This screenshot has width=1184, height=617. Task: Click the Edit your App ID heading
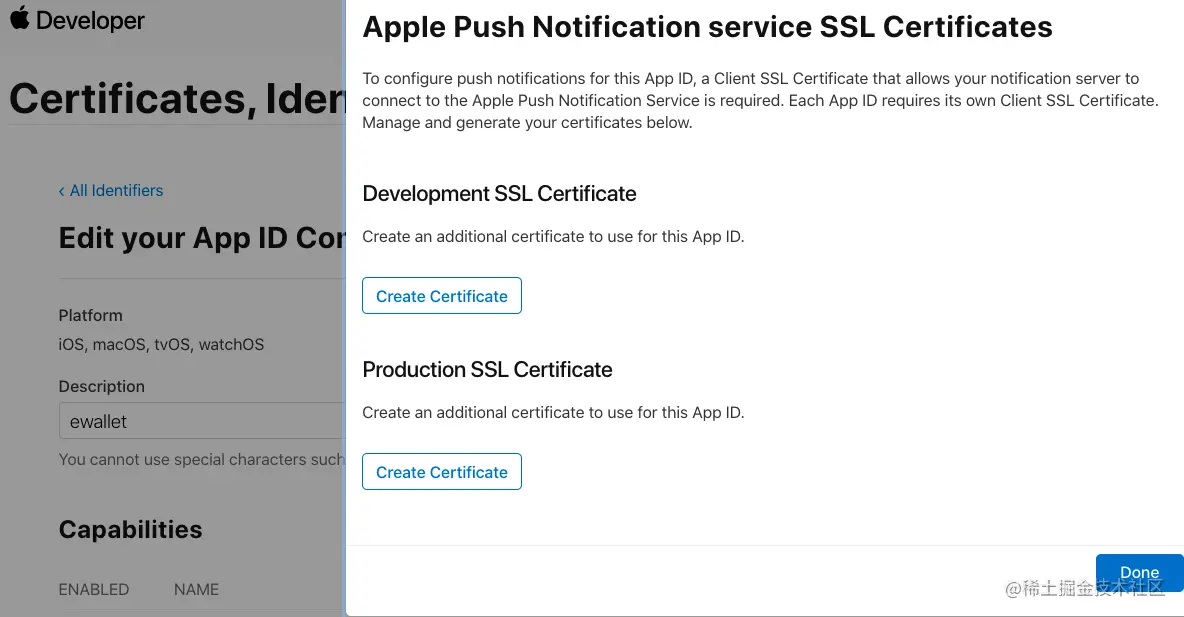[201, 238]
